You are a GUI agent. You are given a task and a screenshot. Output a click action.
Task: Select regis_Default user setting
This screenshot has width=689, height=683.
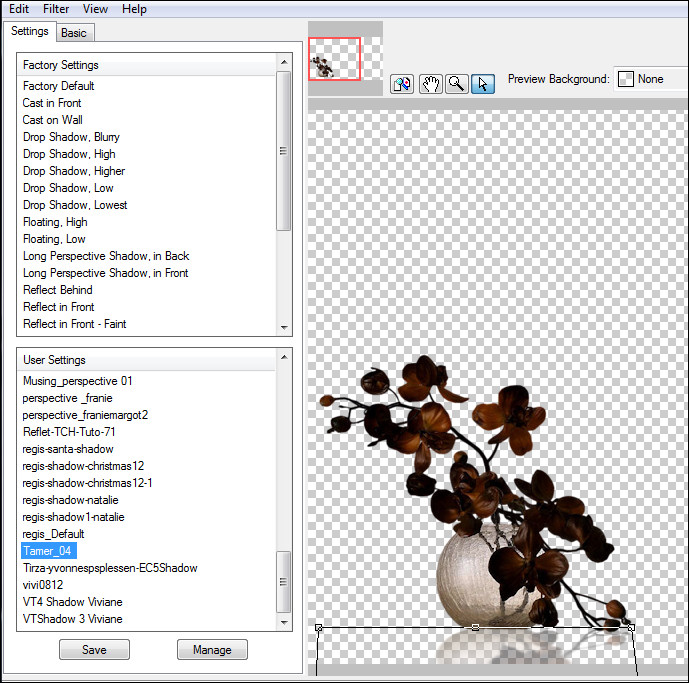53,534
